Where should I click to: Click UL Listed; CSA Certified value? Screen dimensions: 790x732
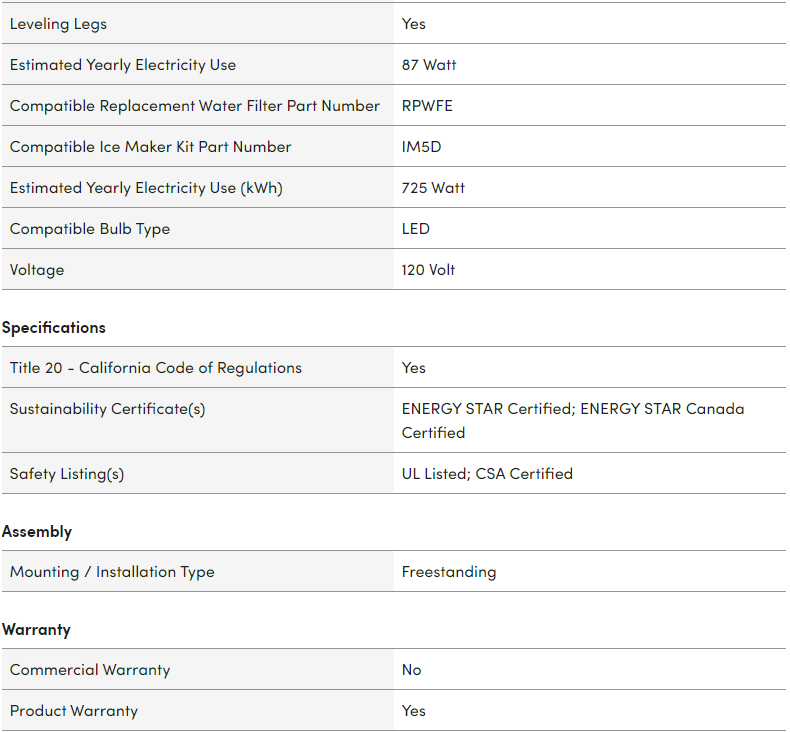[487, 474]
